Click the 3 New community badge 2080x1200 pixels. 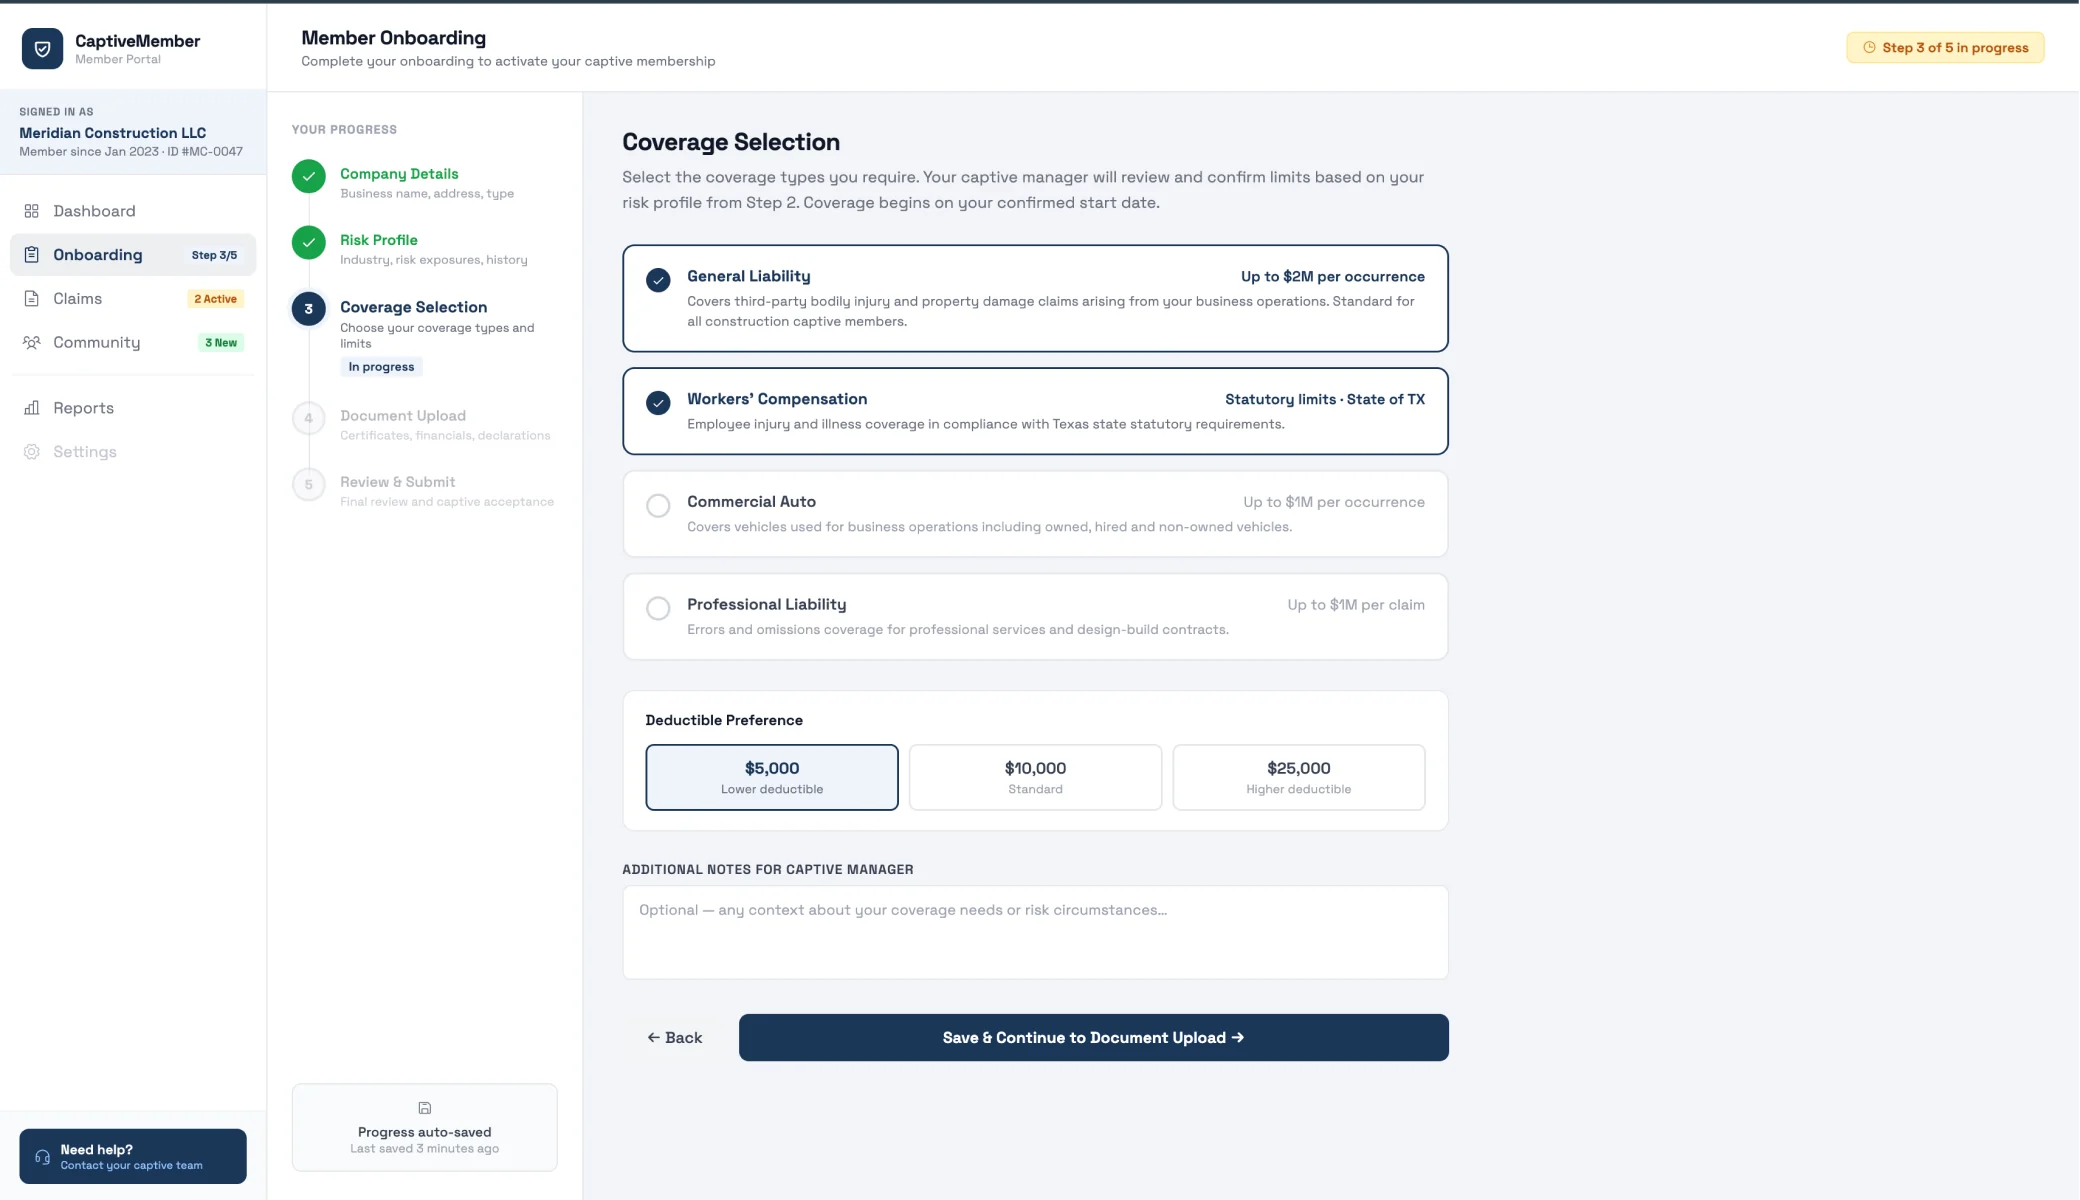pos(221,343)
